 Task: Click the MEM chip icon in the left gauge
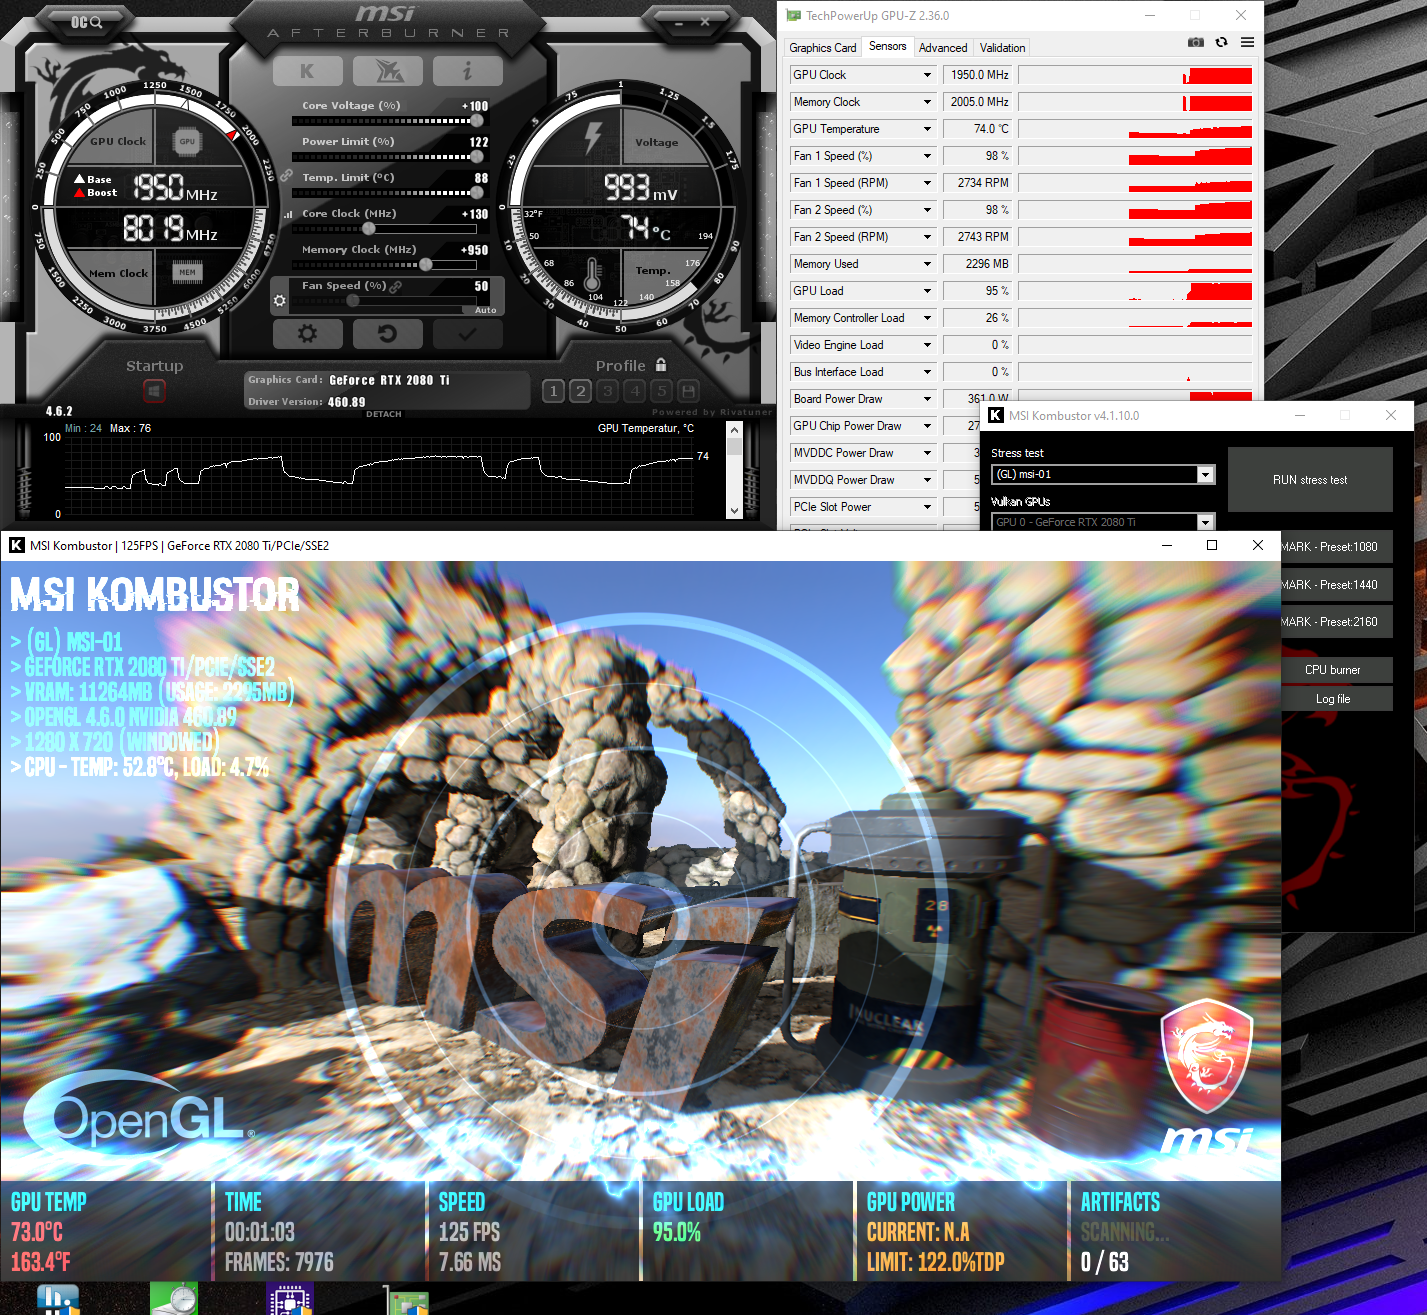[x=187, y=272]
